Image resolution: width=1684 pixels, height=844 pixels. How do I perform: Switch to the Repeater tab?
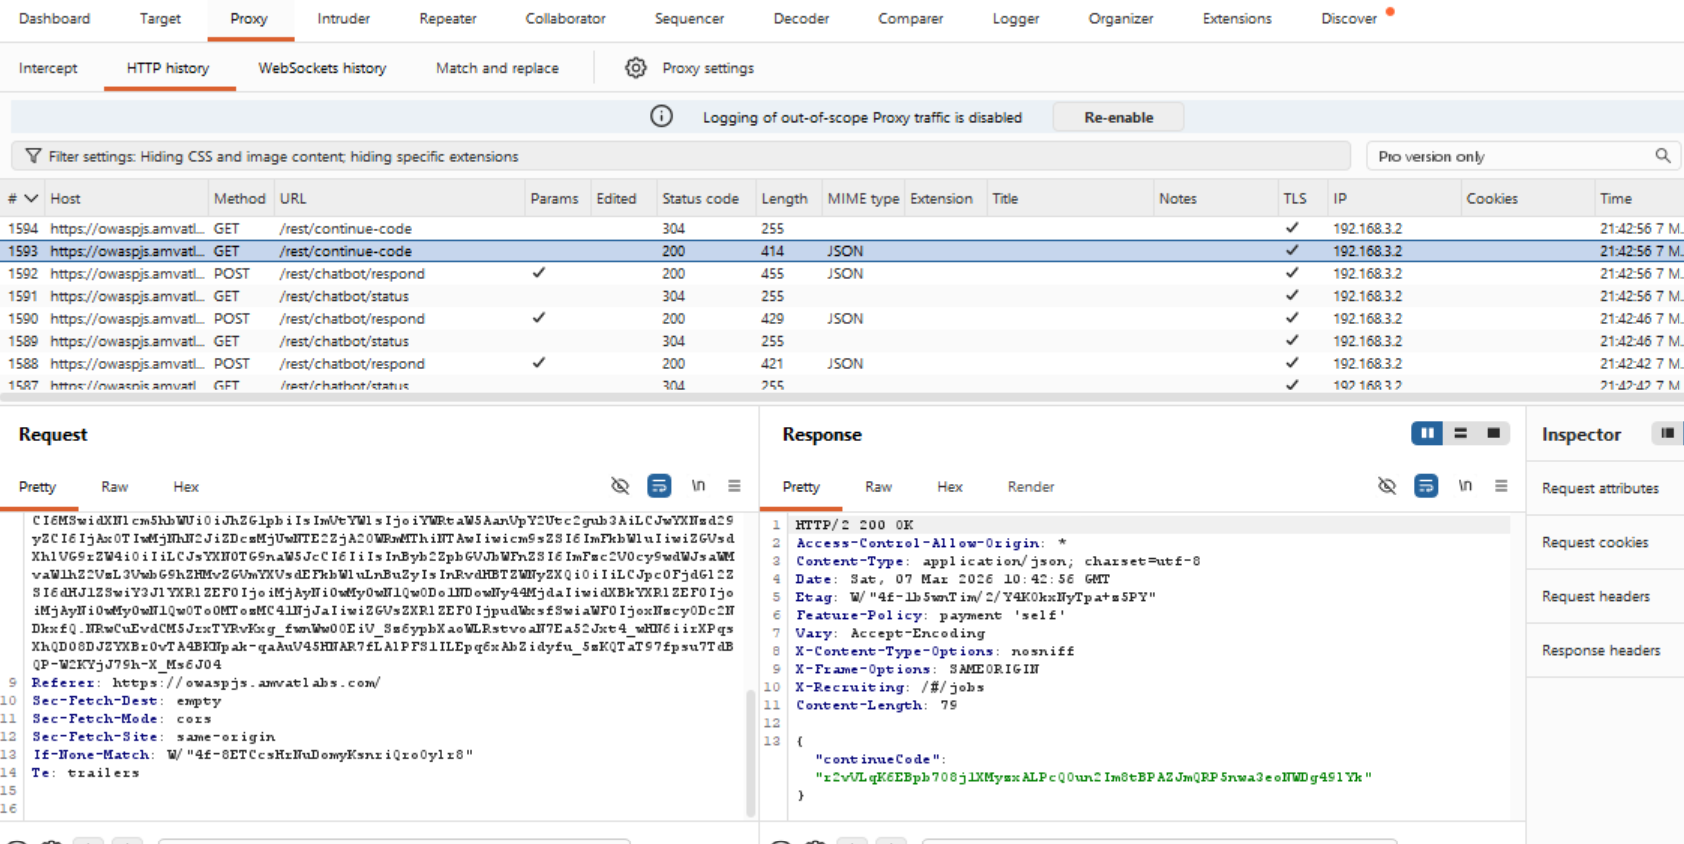click(447, 19)
